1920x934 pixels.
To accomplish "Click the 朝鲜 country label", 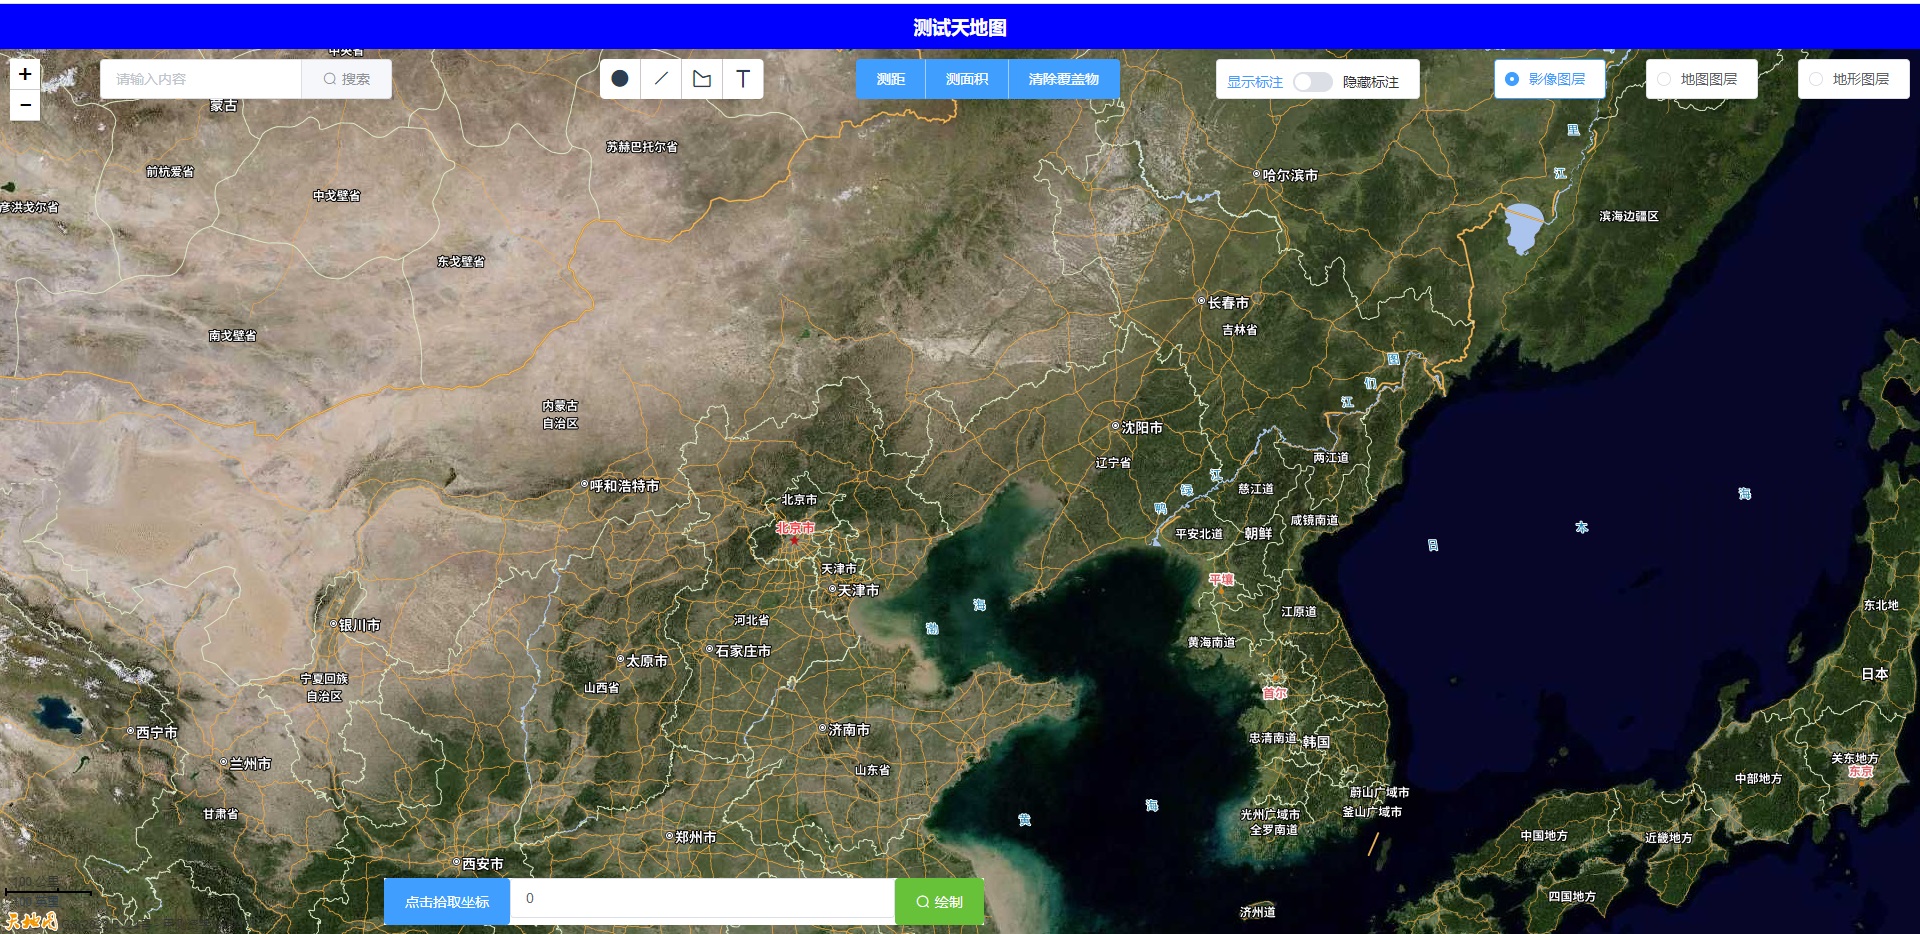I will pyautogui.click(x=1258, y=534).
